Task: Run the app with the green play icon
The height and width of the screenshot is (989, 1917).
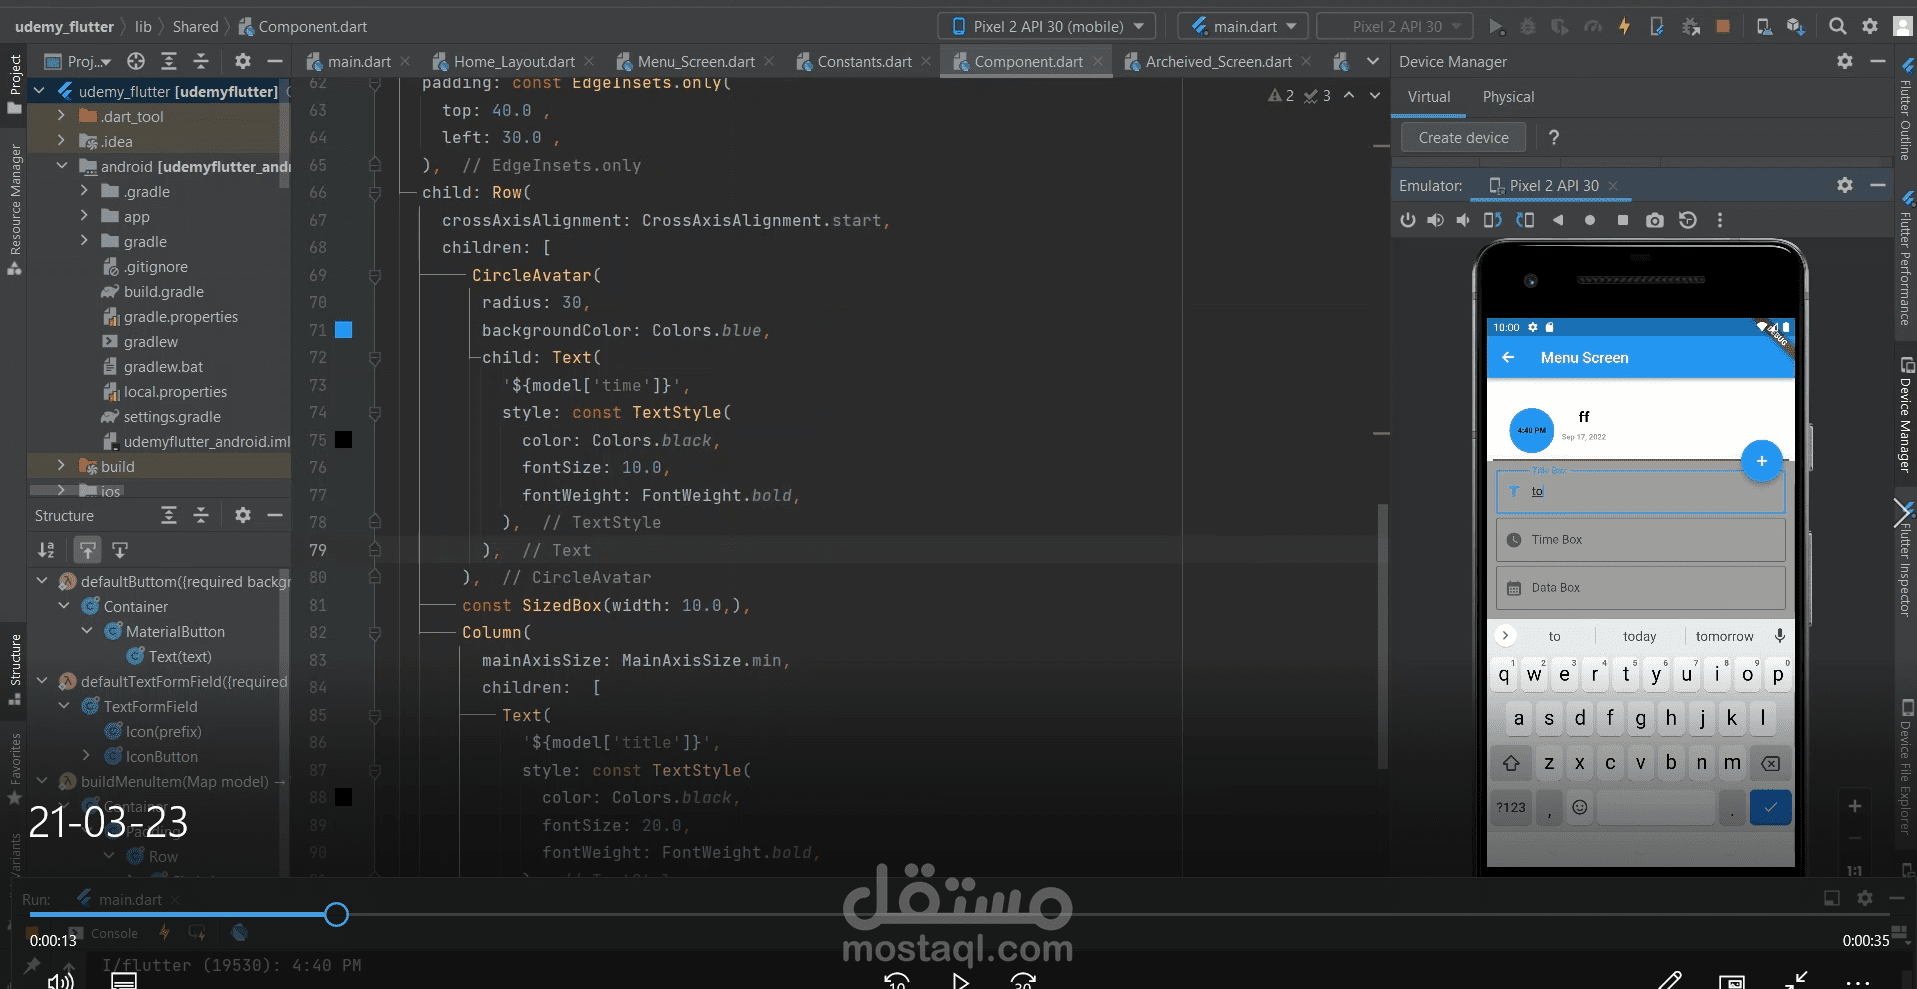Action: pos(1496,27)
